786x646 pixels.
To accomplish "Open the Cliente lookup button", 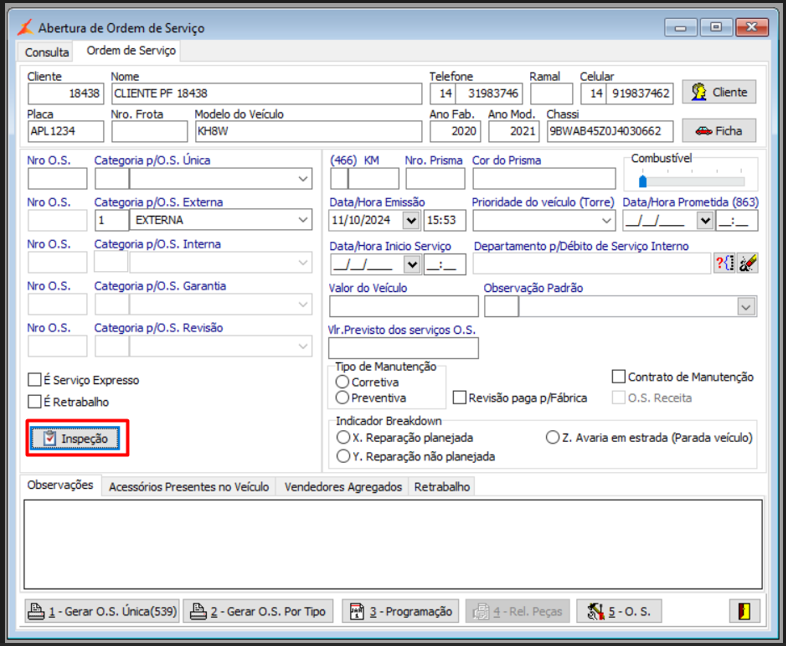I will point(719,92).
